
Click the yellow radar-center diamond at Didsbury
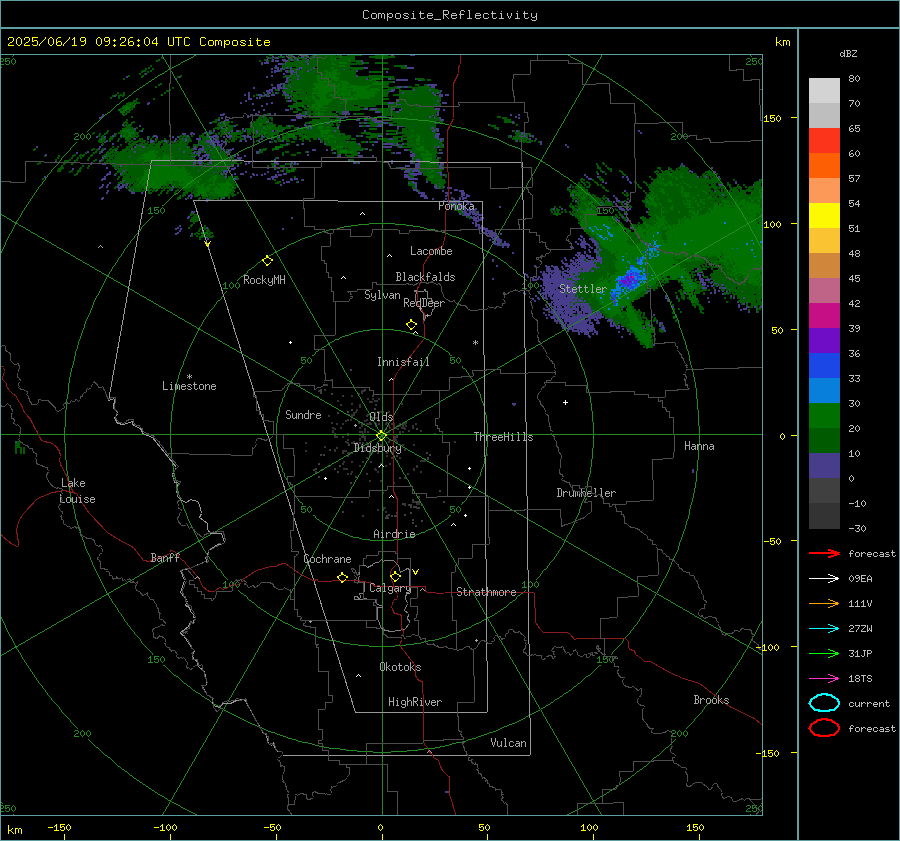[381, 436]
